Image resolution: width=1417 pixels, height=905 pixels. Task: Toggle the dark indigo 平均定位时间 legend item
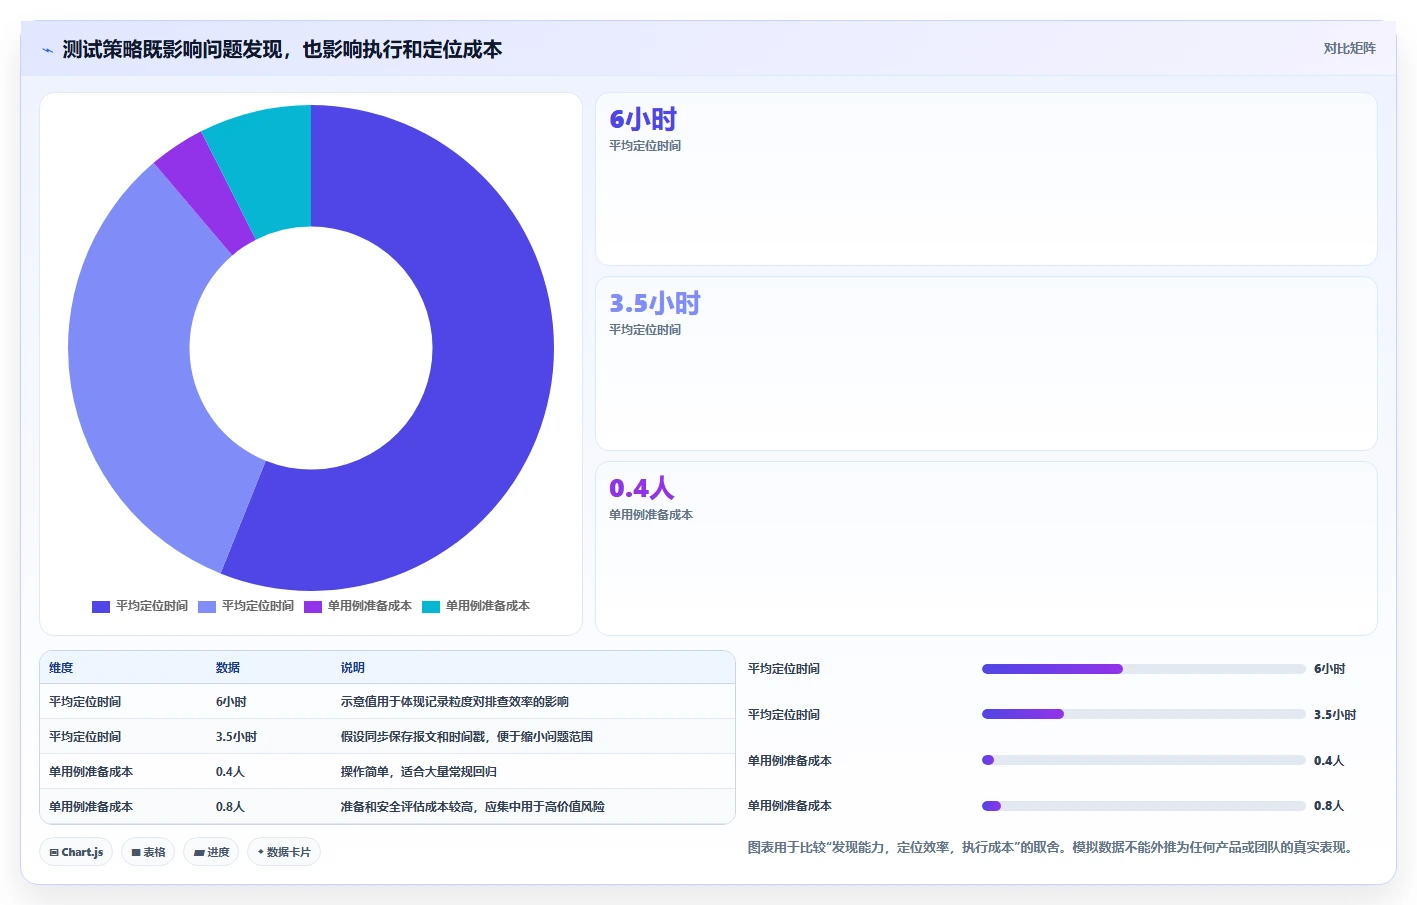tap(140, 606)
